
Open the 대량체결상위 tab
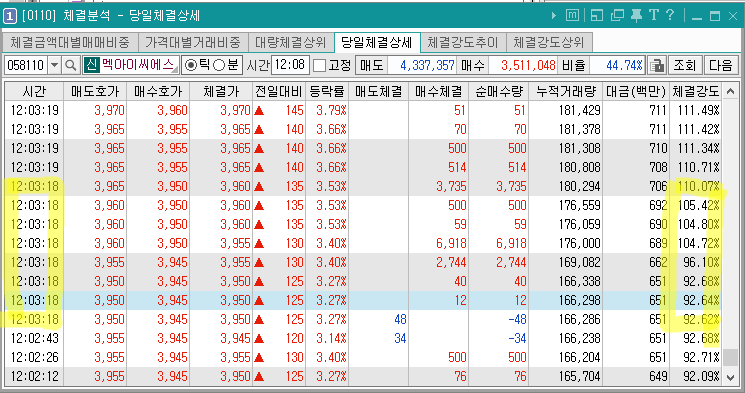(x=291, y=43)
